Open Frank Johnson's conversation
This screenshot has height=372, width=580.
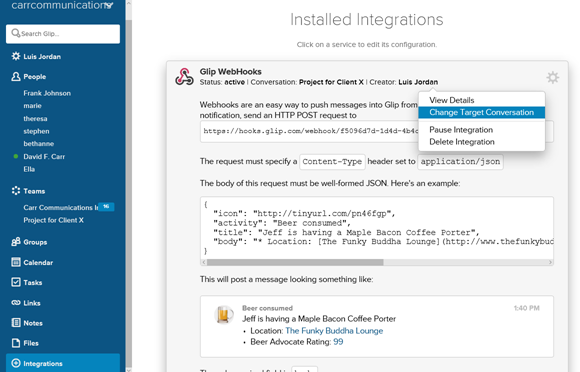[x=47, y=93]
